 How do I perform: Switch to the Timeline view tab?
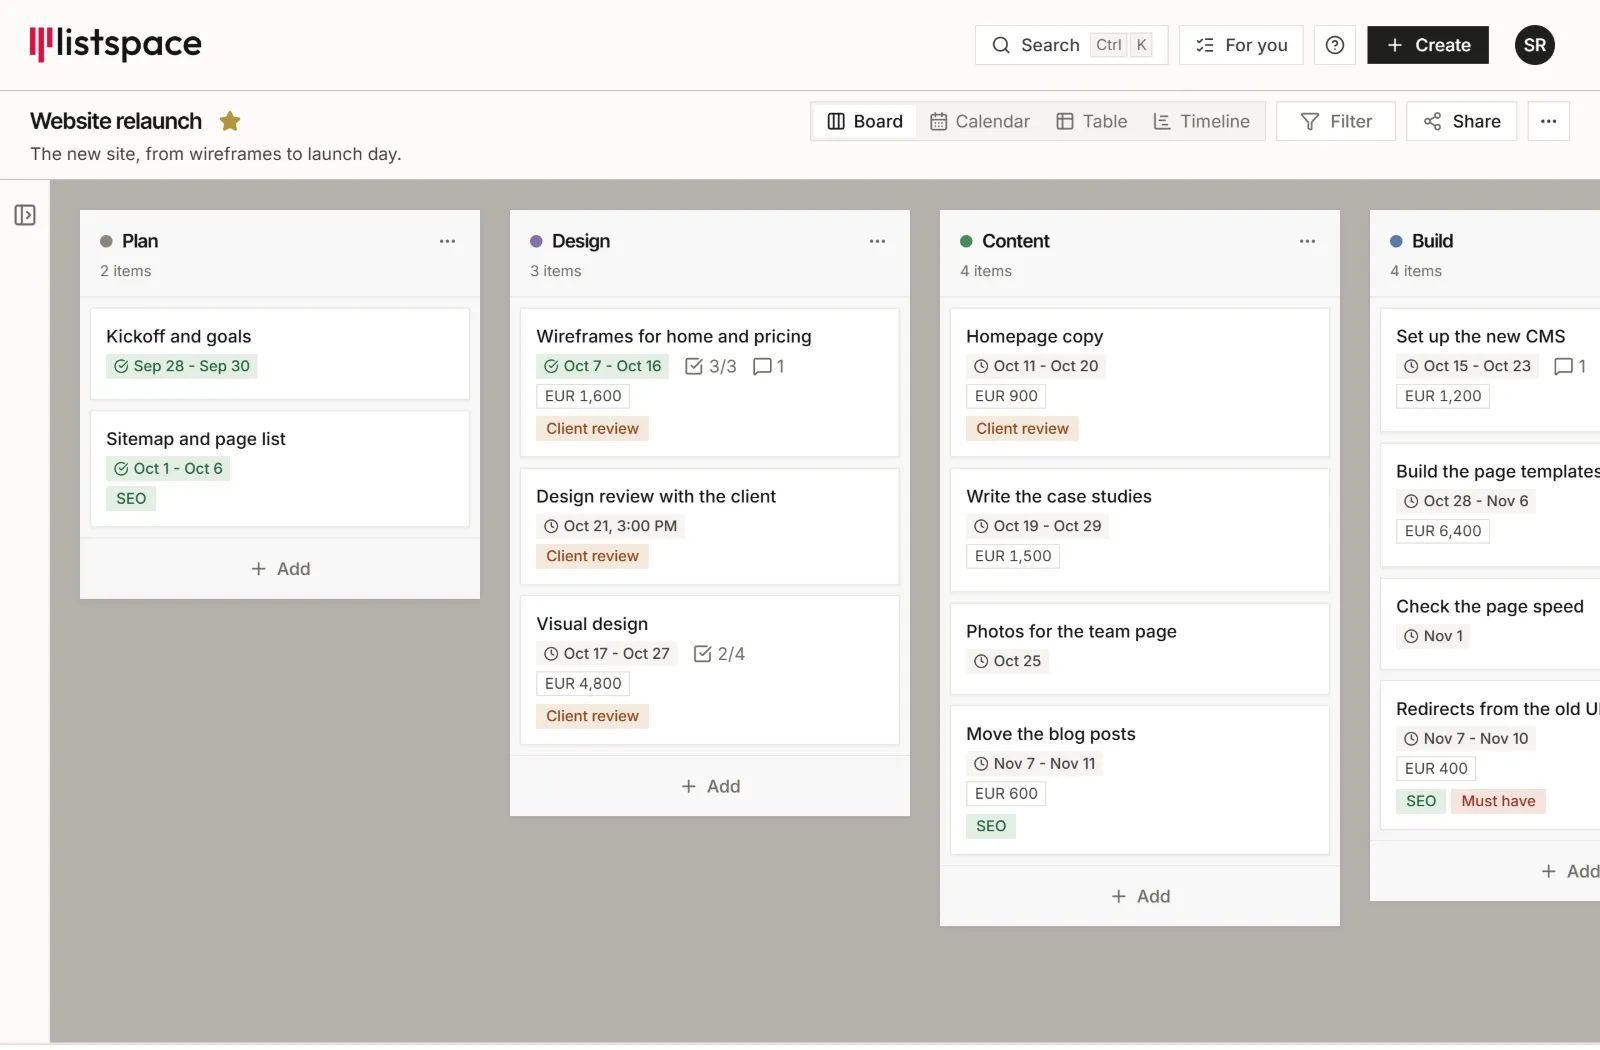click(x=1201, y=121)
